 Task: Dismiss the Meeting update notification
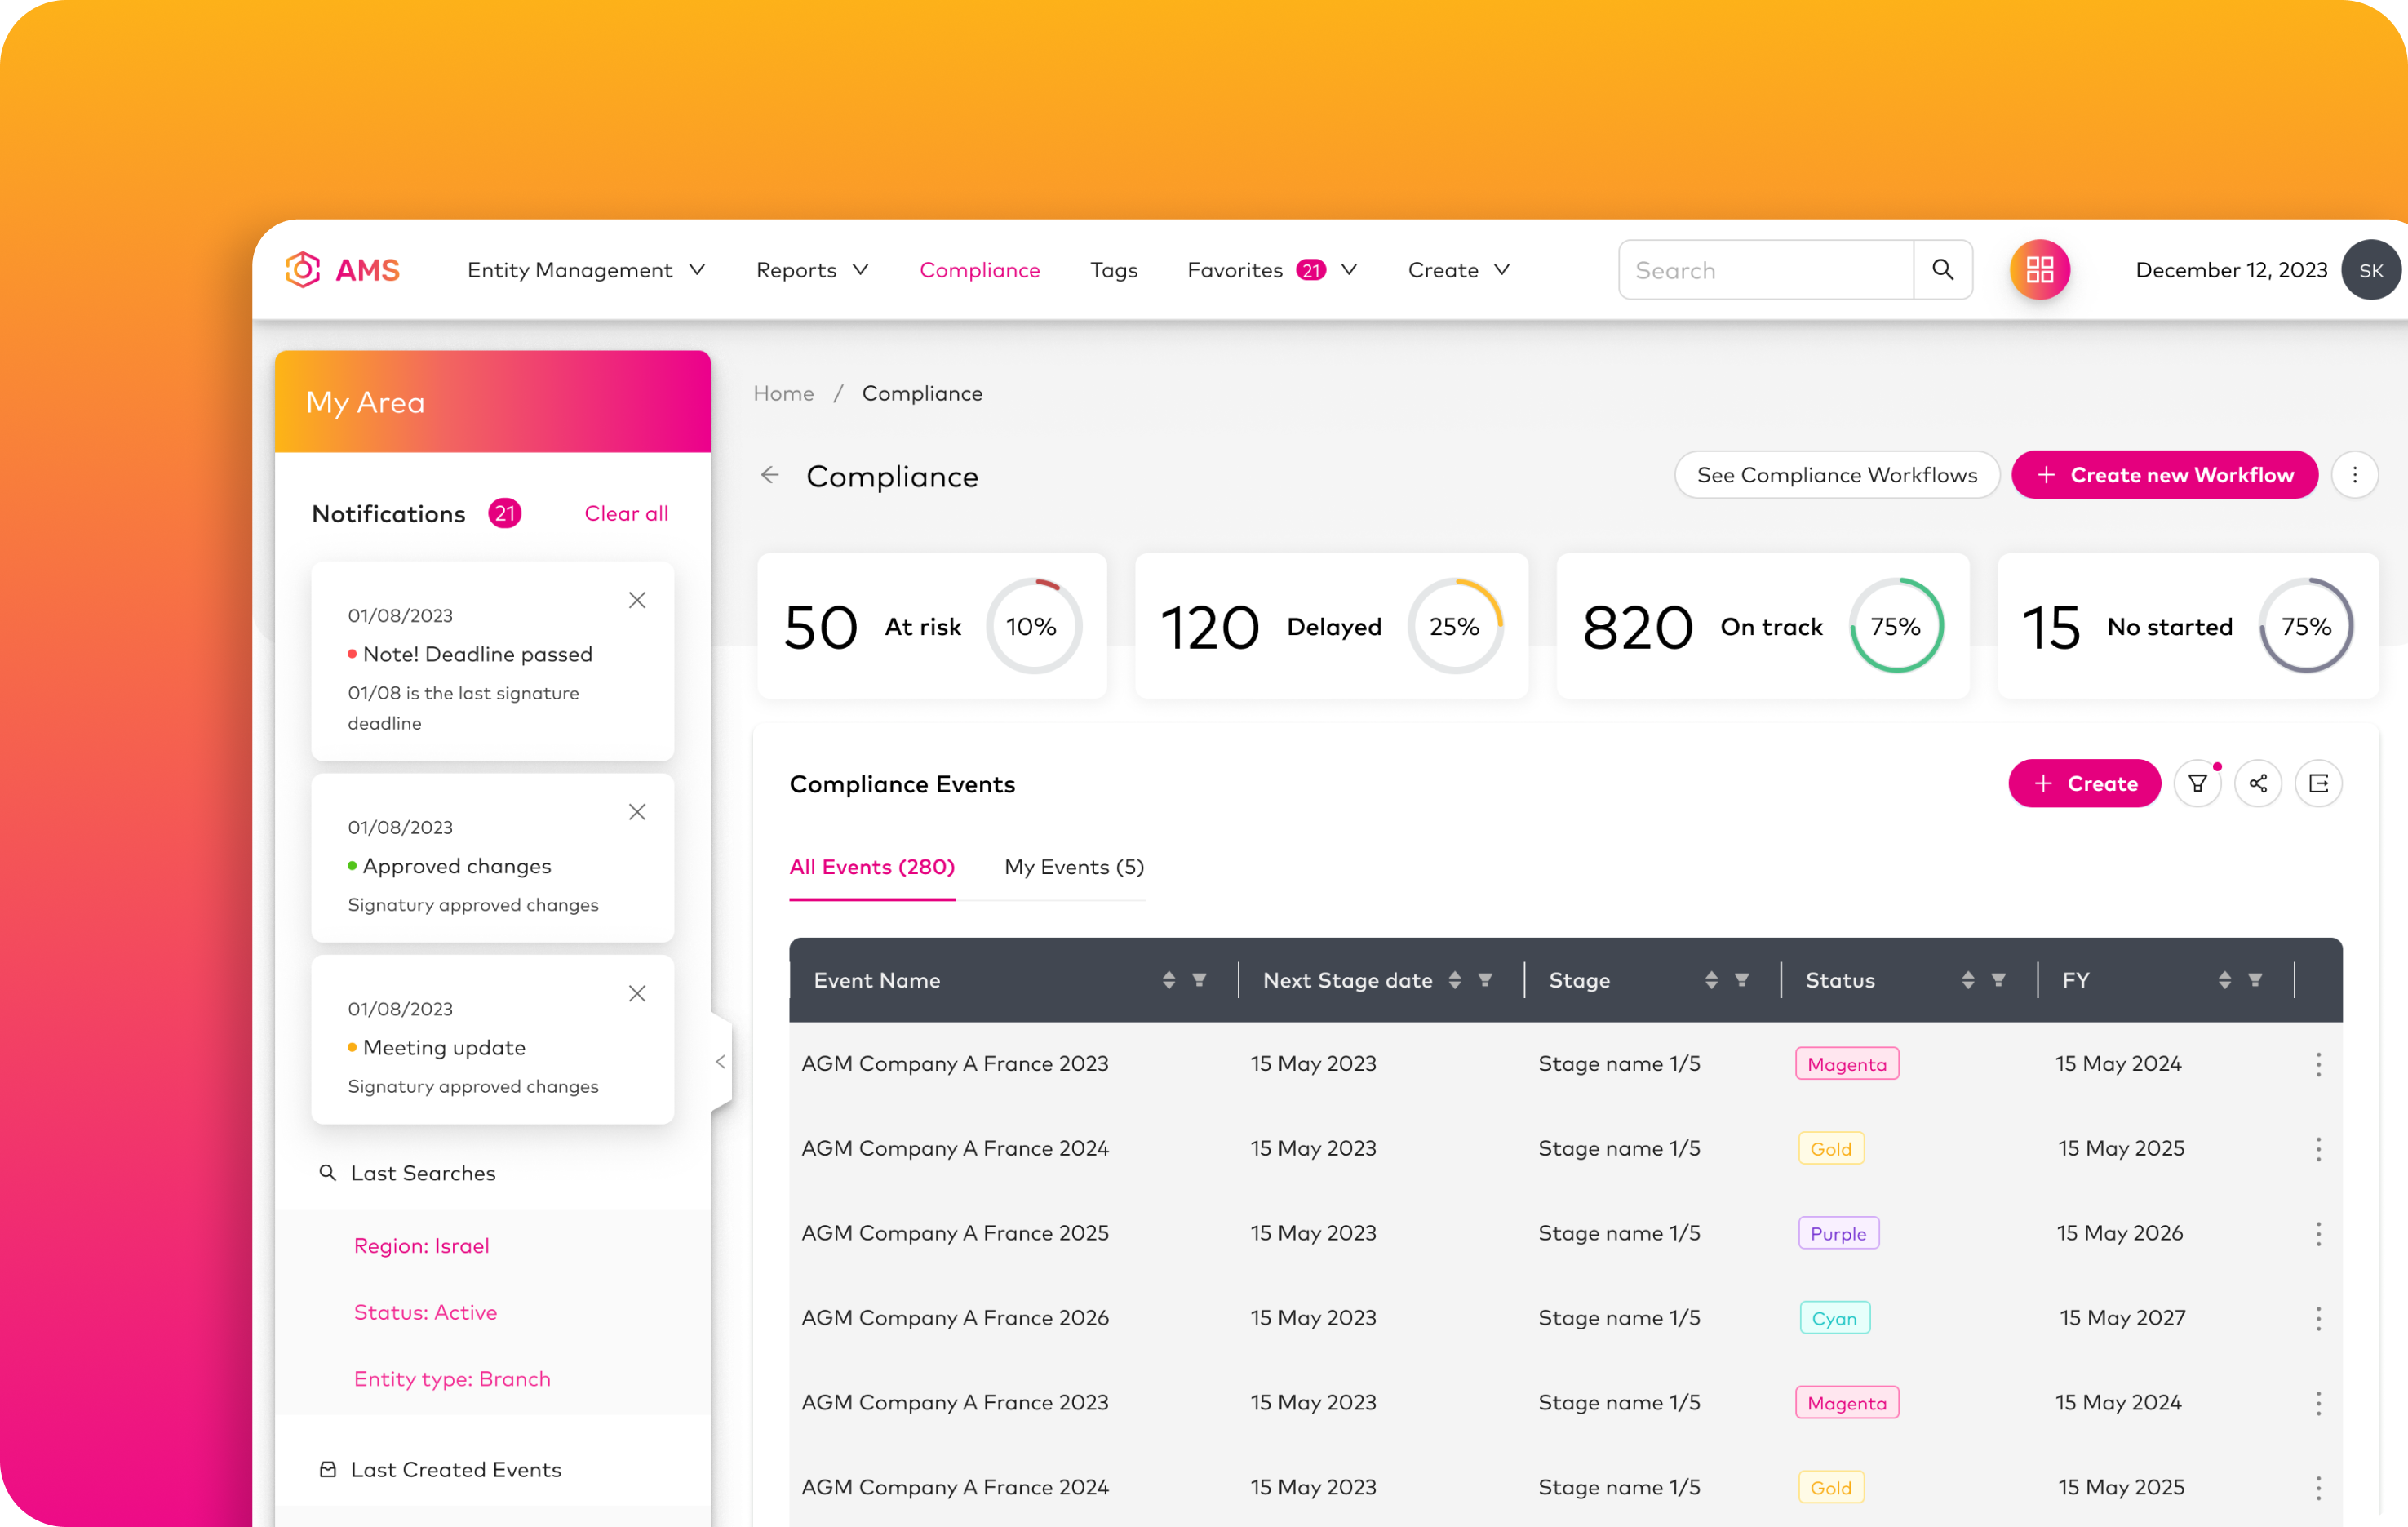coord(637,994)
